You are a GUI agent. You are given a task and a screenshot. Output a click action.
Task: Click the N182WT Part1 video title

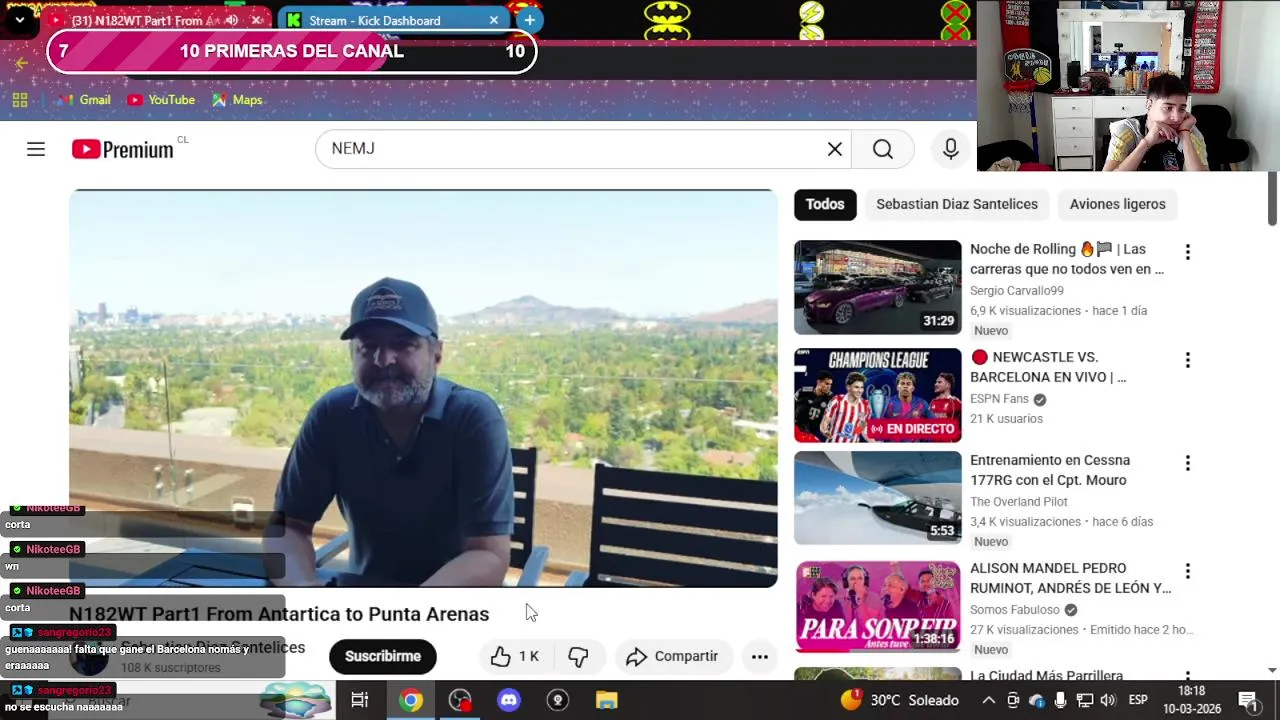pyautogui.click(x=279, y=614)
